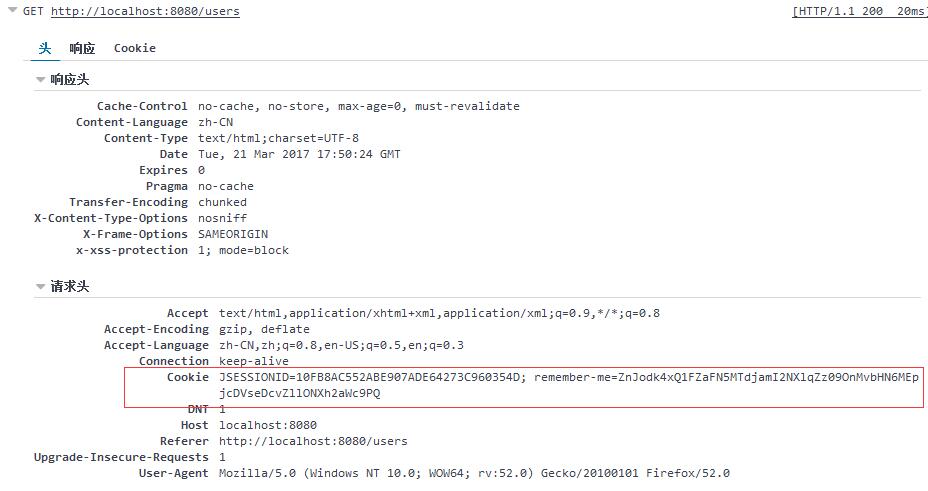Collapse the GET request row twisty
Image resolution: width=928 pixels, height=491 pixels.
(x=11, y=11)
